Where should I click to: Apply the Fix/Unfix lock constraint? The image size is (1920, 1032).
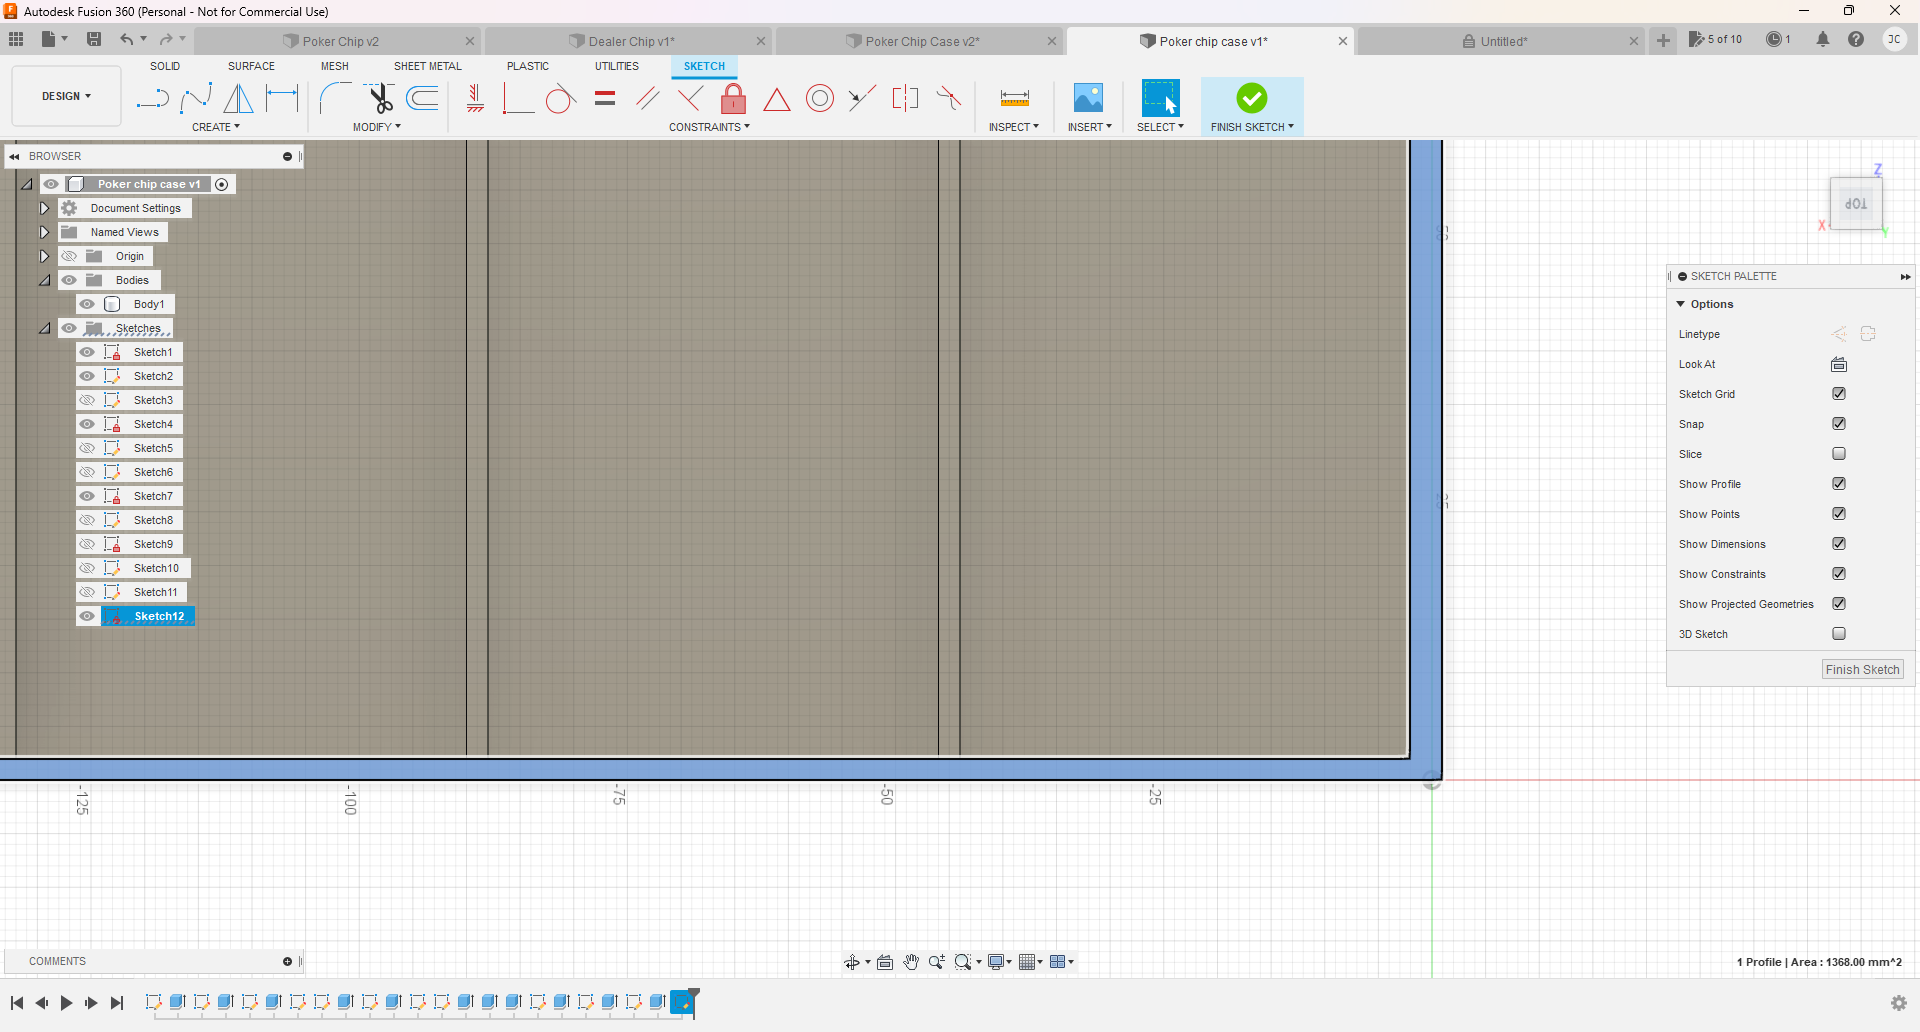click(733, 98)
